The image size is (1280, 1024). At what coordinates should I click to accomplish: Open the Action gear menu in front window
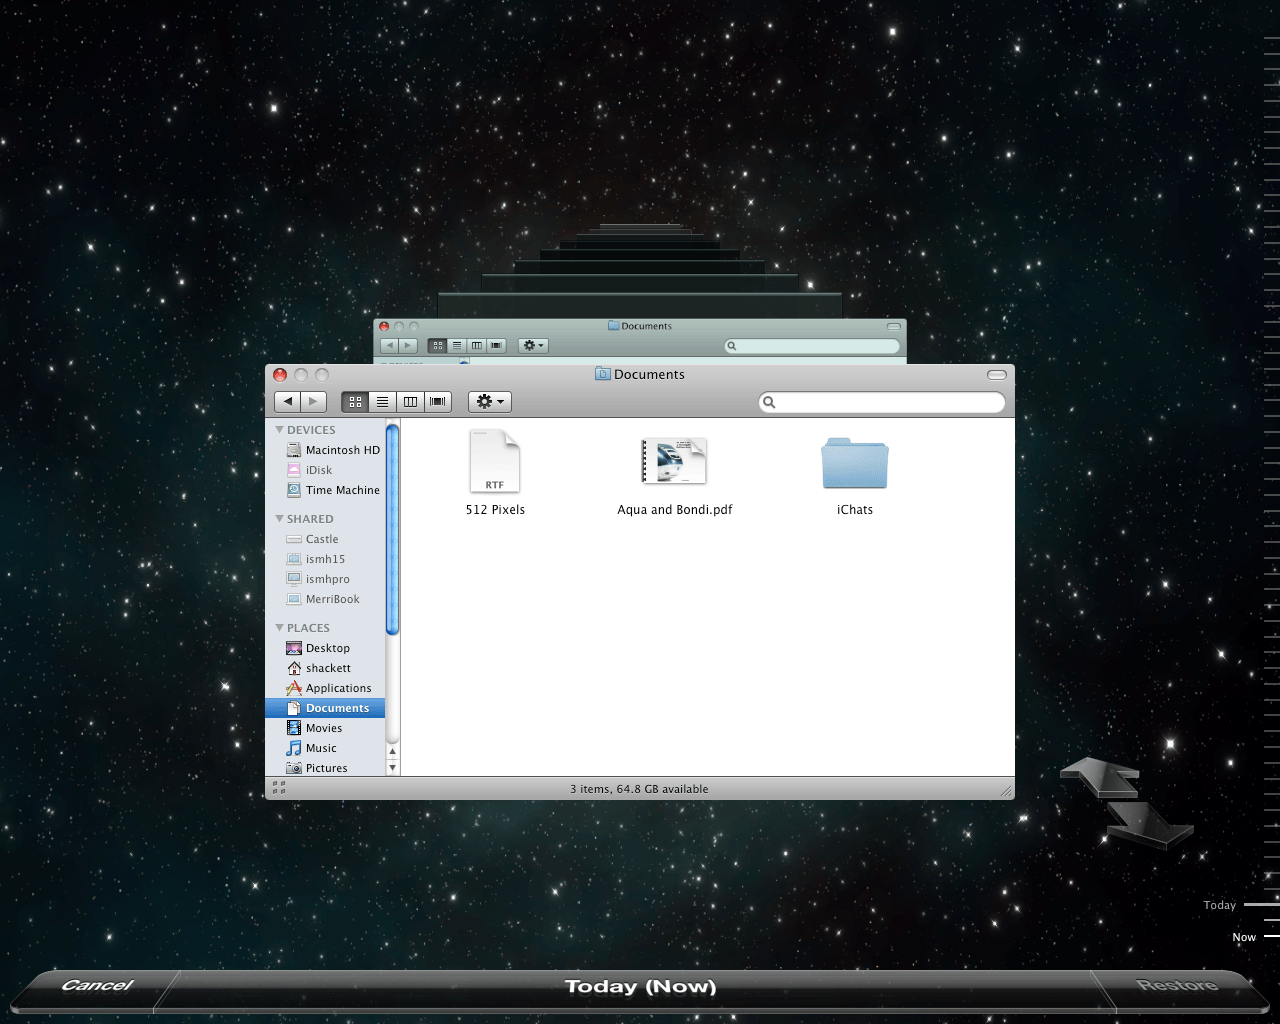point(490,401)
